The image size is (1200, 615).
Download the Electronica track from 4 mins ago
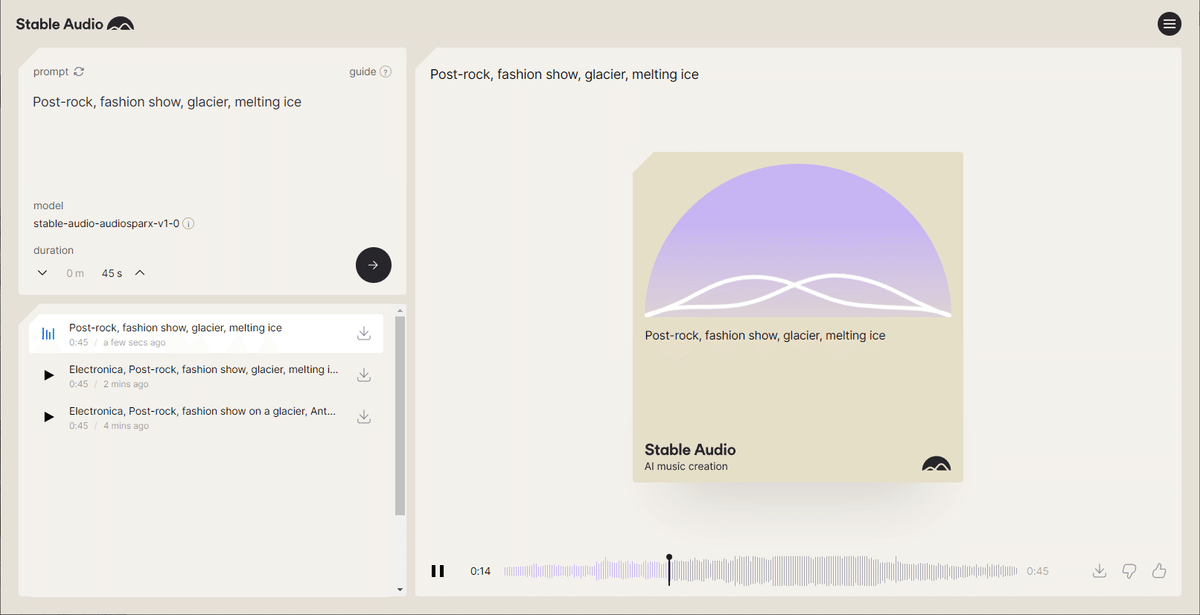tap(364, 417)
